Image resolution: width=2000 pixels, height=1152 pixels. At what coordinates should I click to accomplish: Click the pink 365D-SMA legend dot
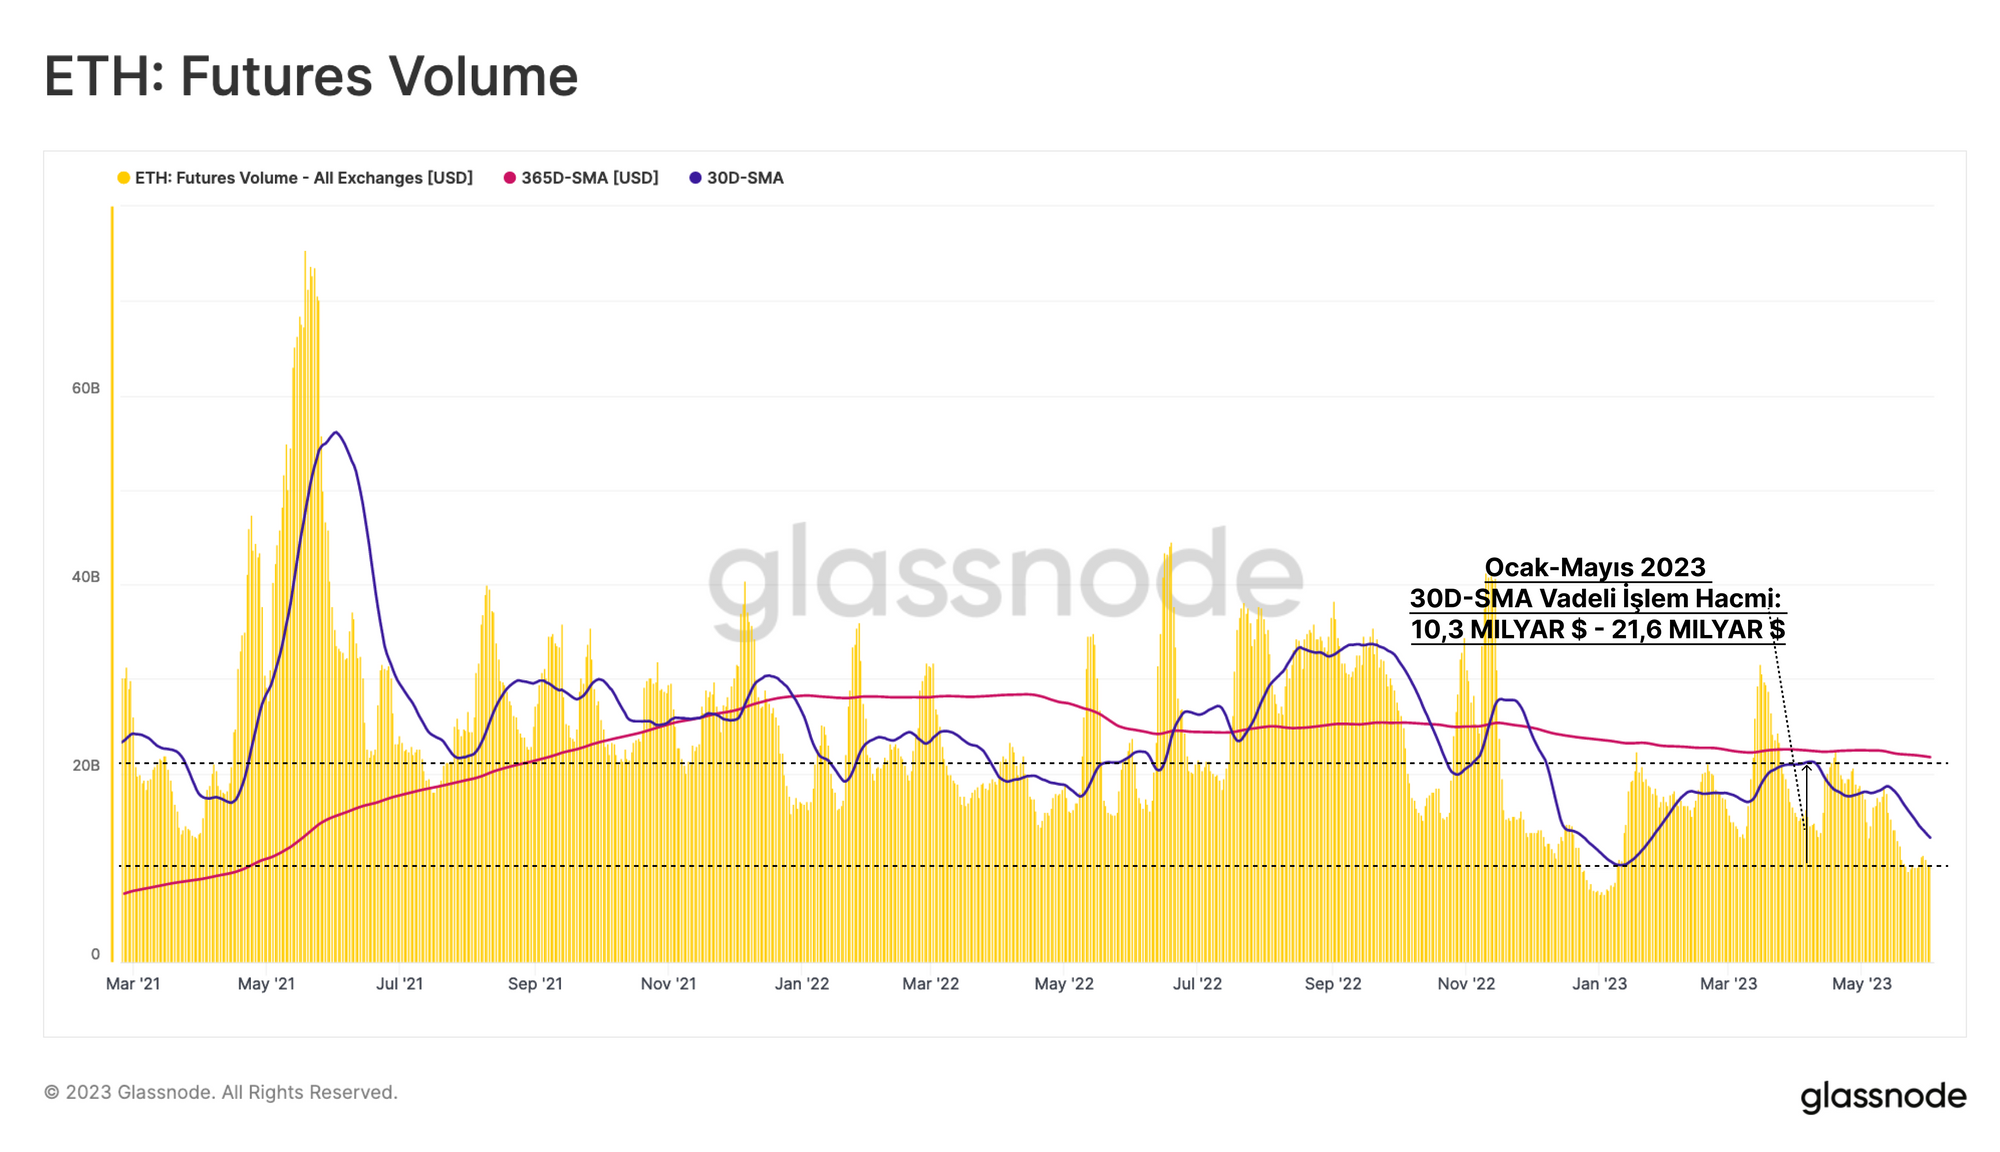click(510, 178)
